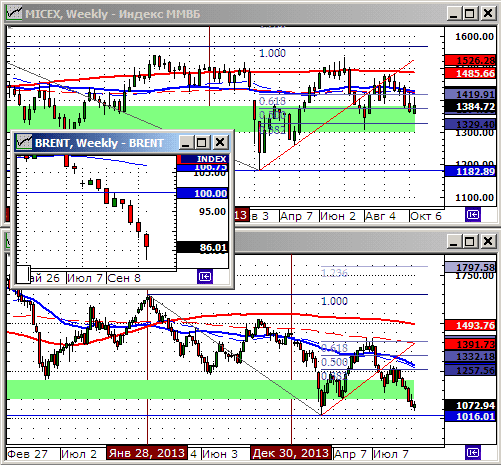Maximize the BRENT Weekly window

pyautogui.click(x=202, y=143)
